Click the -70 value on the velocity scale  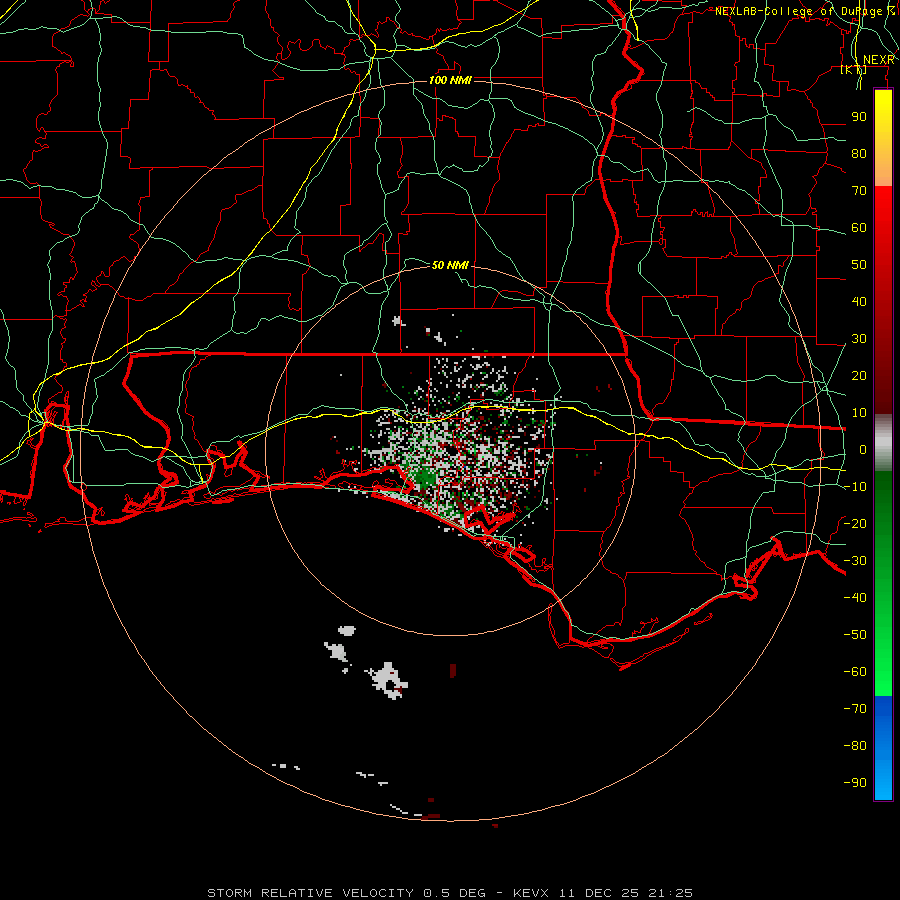pos(855,709)
